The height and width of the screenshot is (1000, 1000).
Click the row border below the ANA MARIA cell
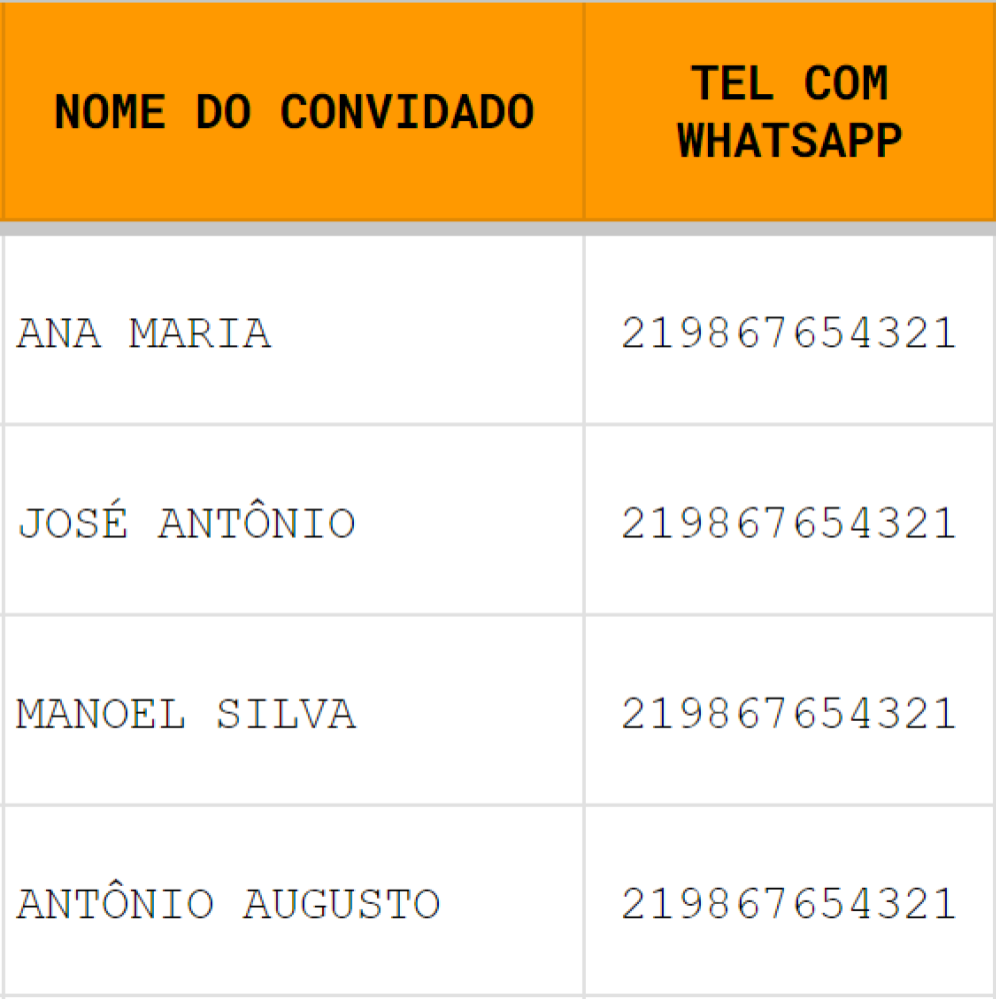pyautogui.click(x=293, y=424)
